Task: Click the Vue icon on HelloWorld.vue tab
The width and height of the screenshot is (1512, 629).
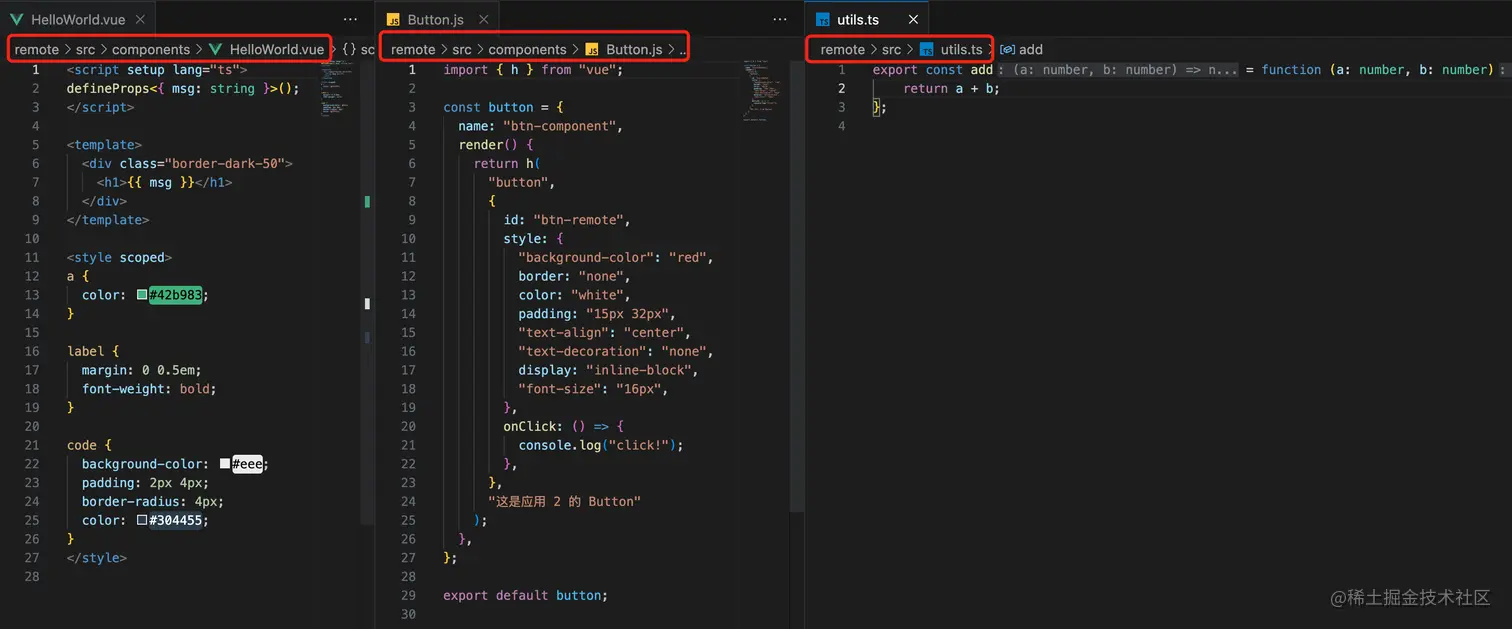Action: [17, 19]
